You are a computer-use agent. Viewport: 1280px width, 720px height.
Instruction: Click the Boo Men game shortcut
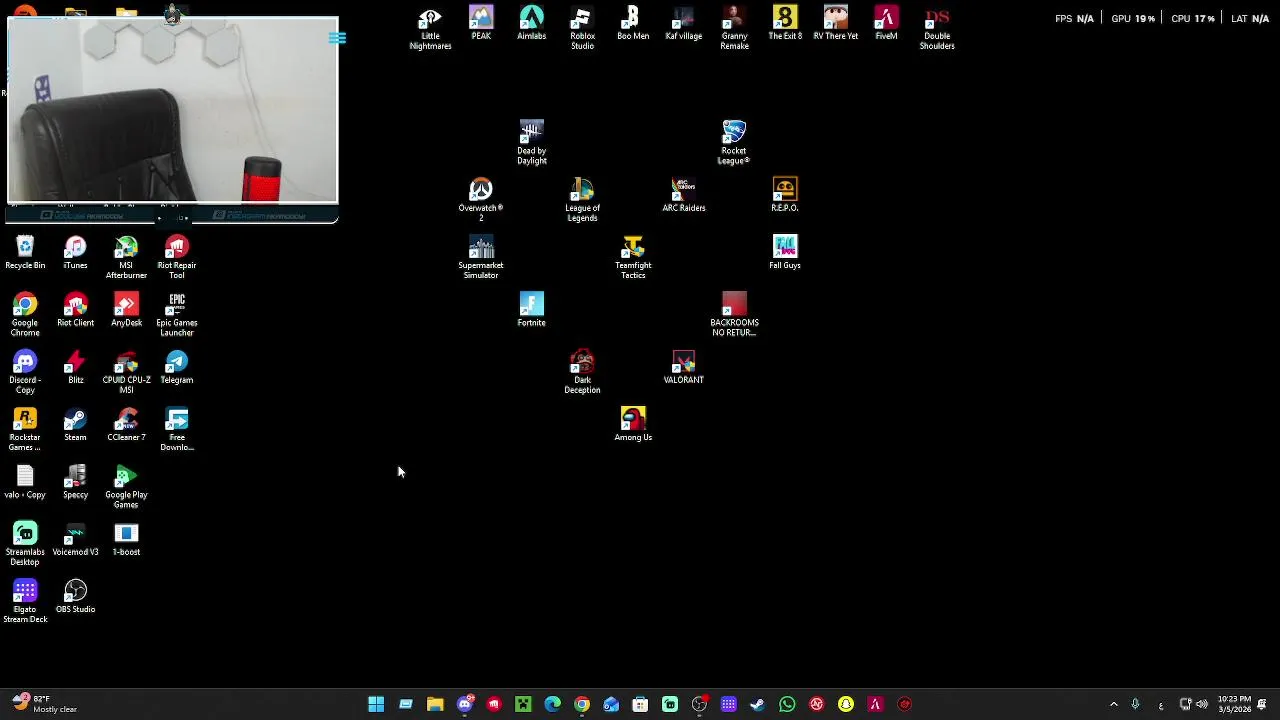point(633,24)
